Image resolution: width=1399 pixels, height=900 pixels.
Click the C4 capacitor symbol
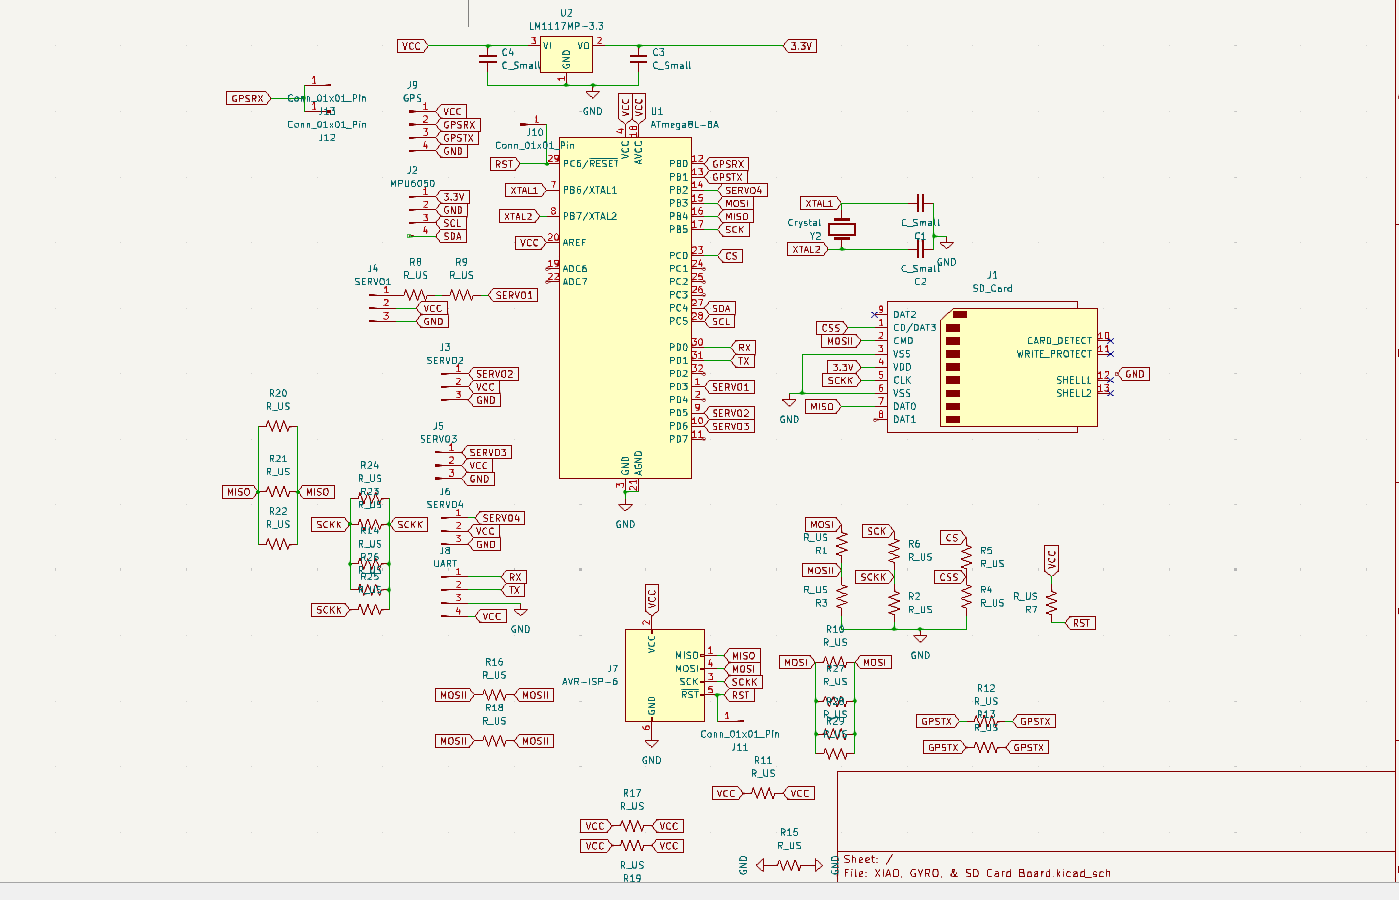[488, 58]
